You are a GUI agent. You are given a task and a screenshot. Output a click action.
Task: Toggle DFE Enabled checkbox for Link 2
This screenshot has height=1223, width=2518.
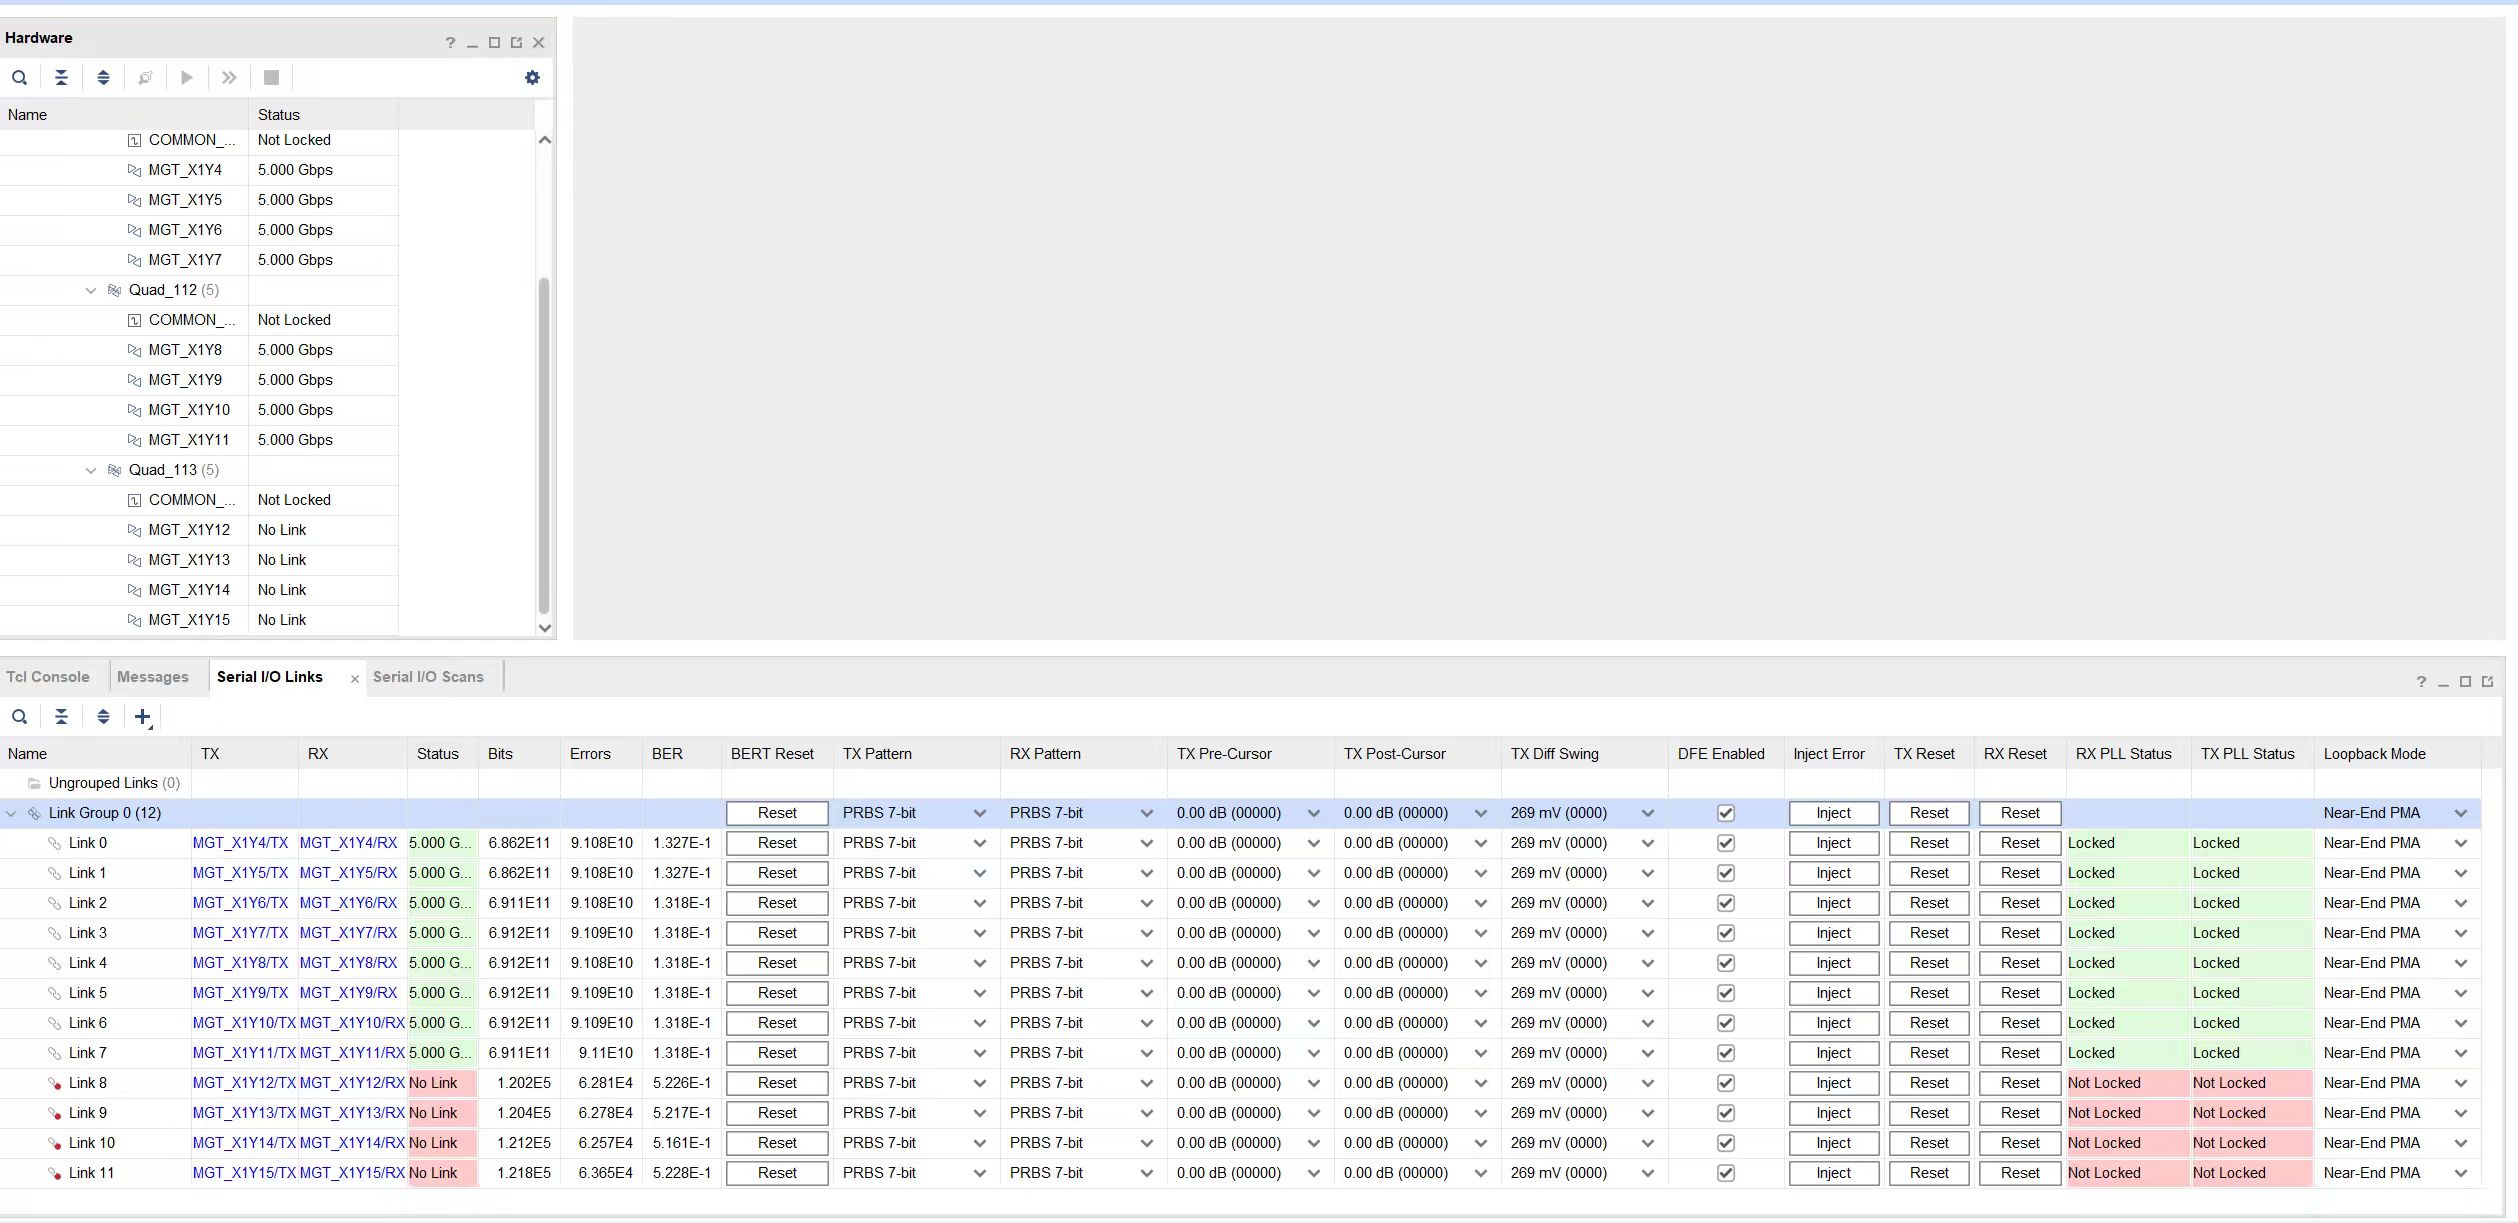pos(1725,903)
